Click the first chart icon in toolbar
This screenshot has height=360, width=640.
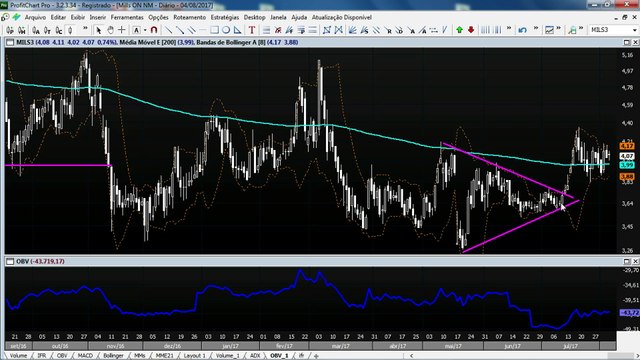[x=10, y=30]
